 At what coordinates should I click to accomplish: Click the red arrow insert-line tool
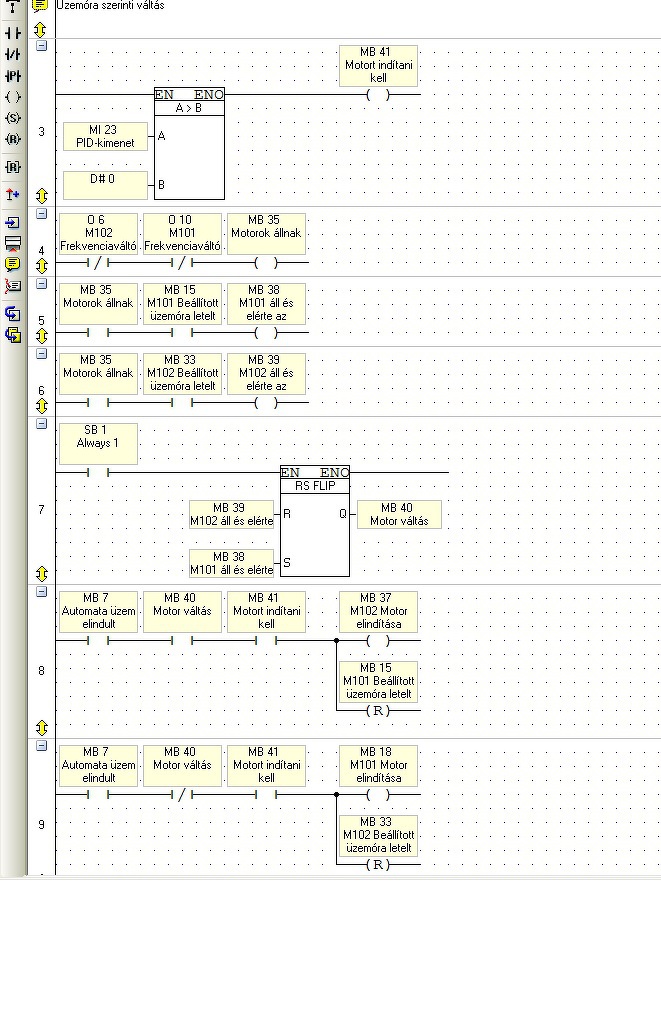click(12, 195)
